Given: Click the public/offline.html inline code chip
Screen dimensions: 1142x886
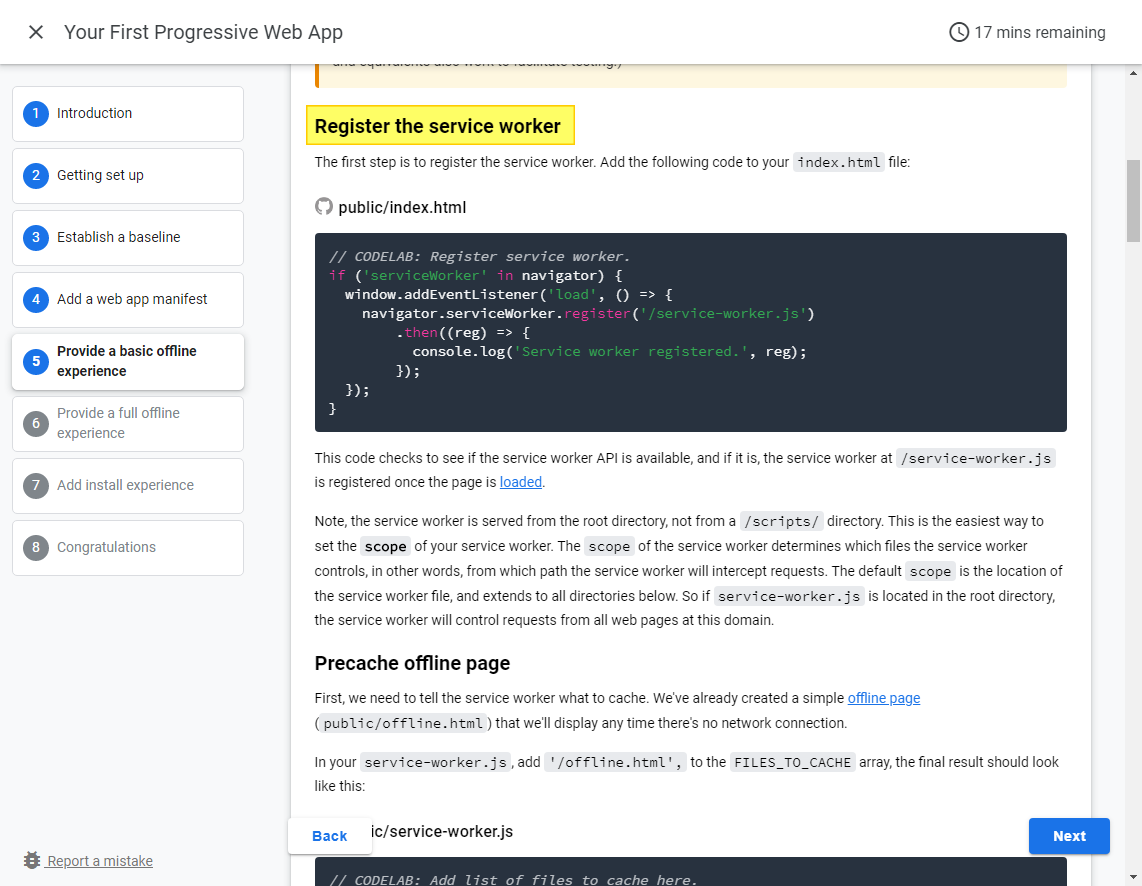Looking at the screenshot, I should point(403,723).
